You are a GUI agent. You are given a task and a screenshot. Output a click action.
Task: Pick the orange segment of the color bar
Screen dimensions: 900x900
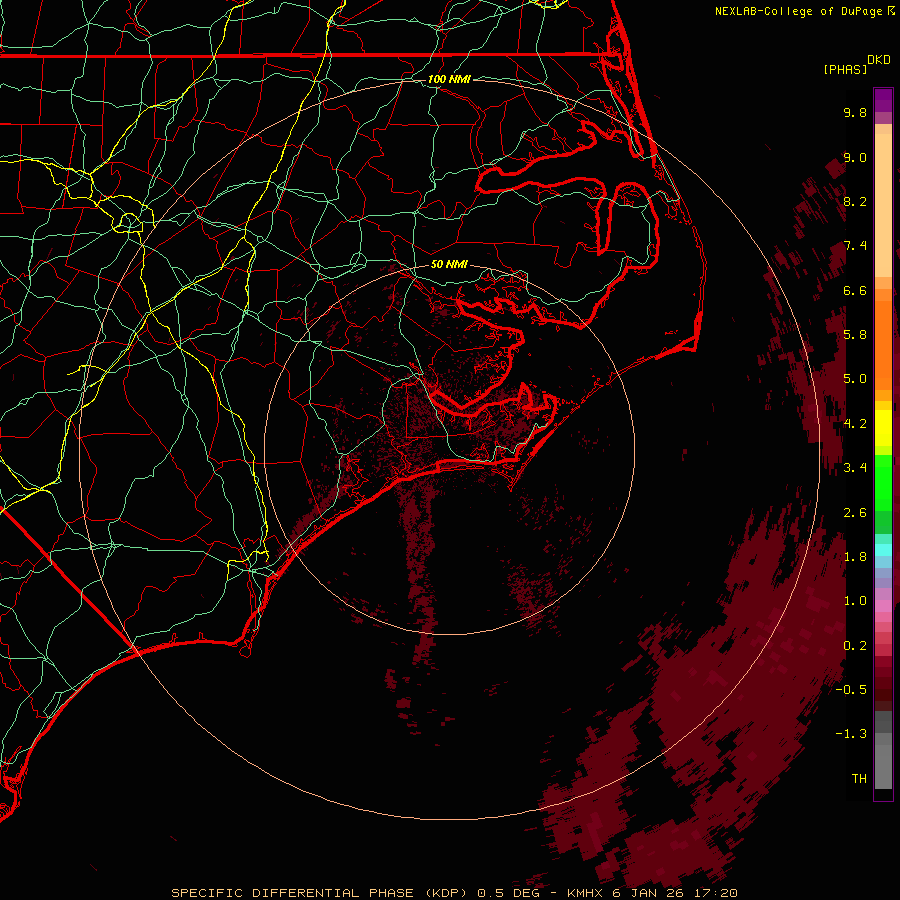[883, 344]
